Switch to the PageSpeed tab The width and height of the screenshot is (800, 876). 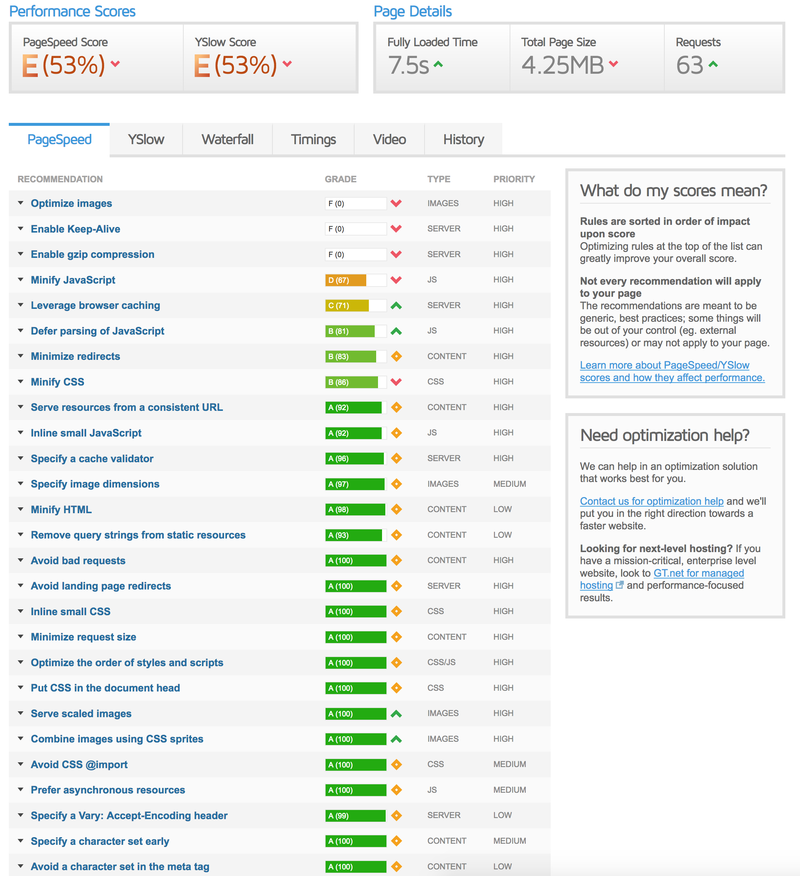59,140
